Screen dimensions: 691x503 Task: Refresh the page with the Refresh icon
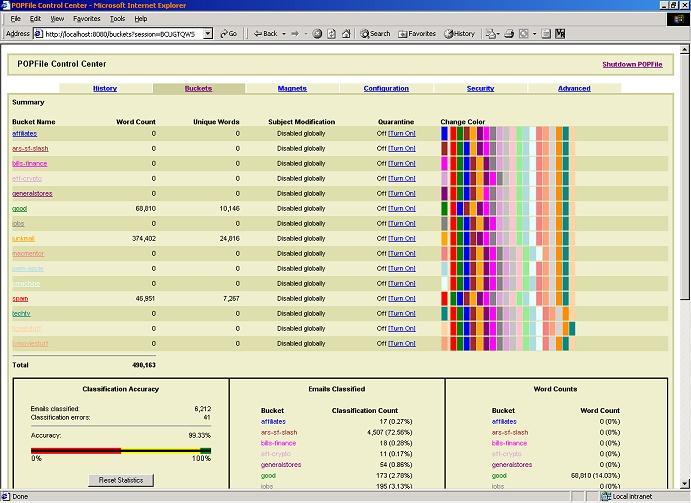[331, 34]
